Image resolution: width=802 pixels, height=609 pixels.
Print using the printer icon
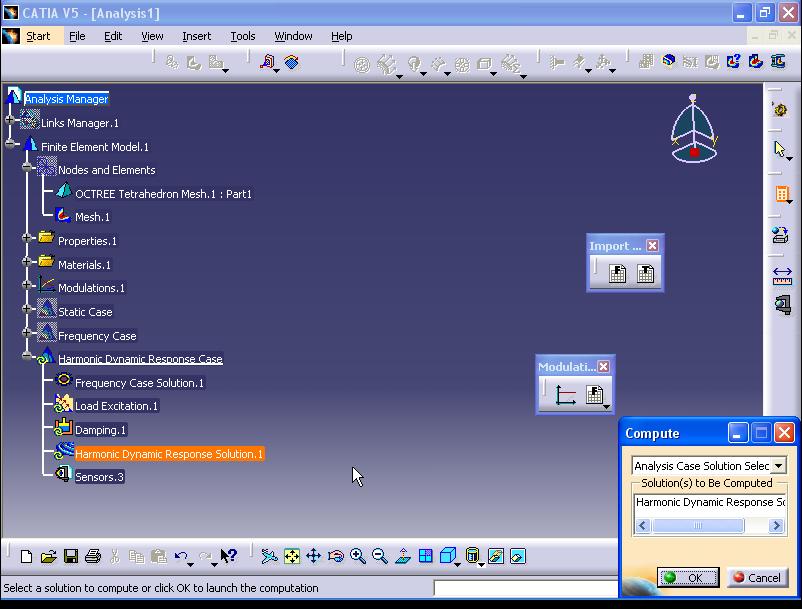tap(93, 556)
